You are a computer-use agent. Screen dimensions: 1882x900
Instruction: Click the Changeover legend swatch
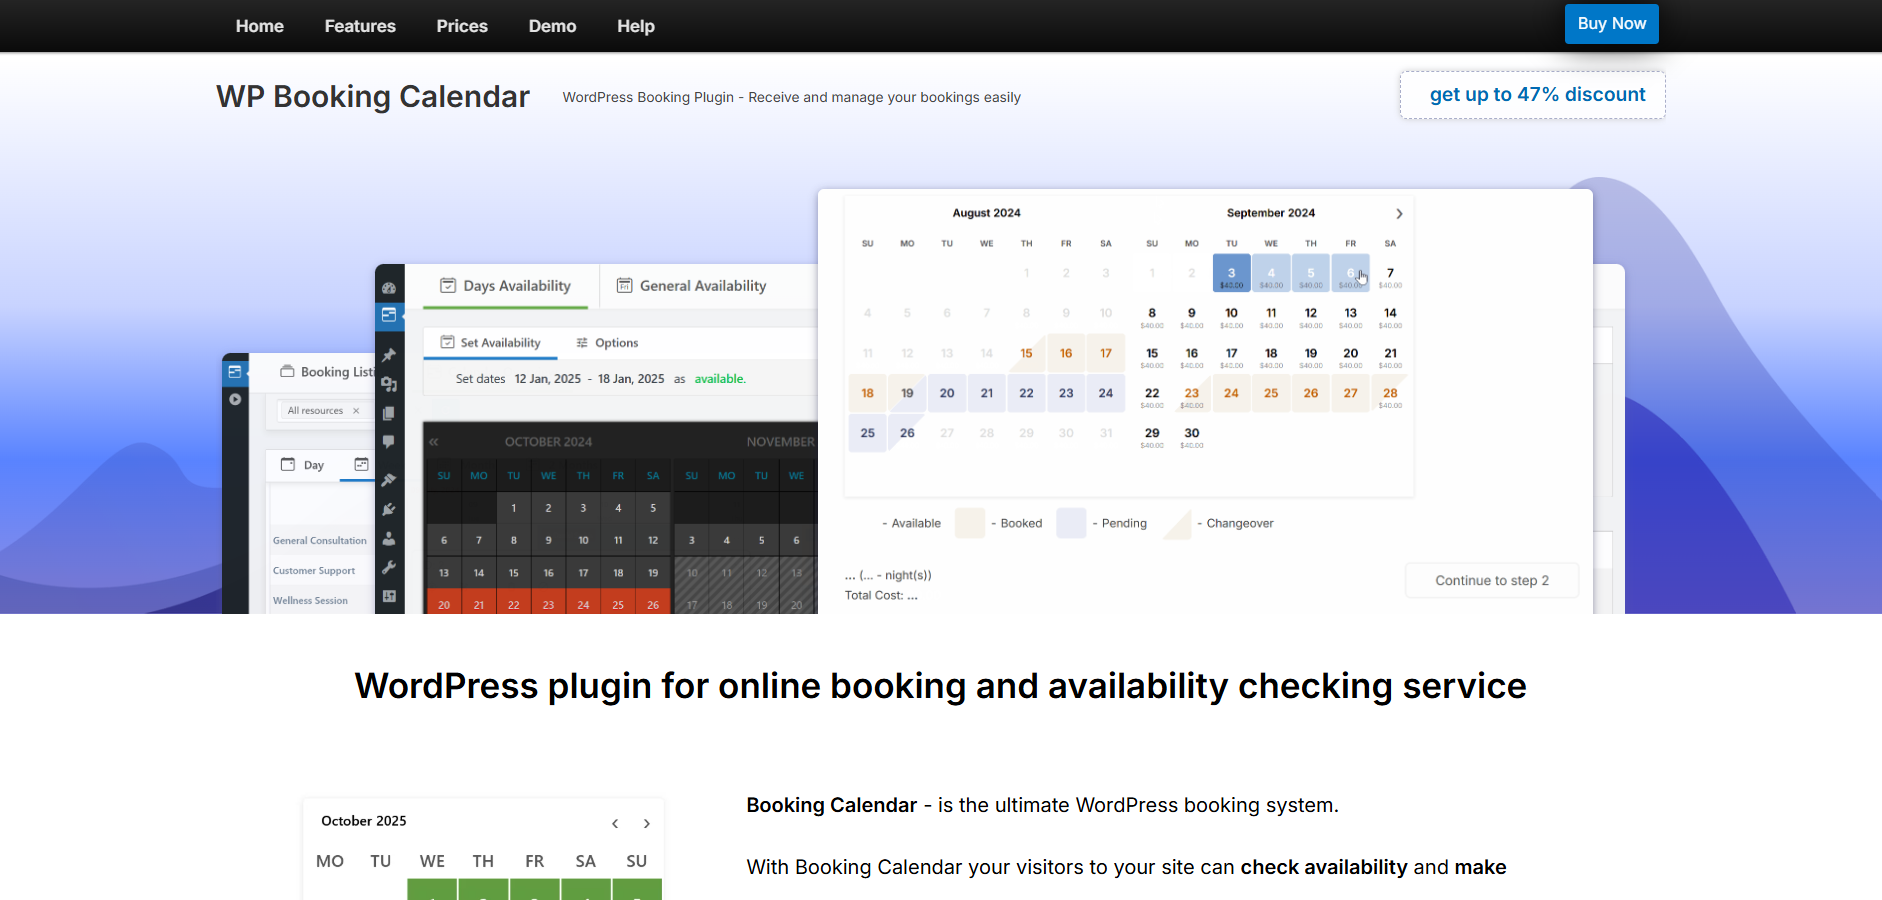pyautogui.click(x=1177, y=523)
